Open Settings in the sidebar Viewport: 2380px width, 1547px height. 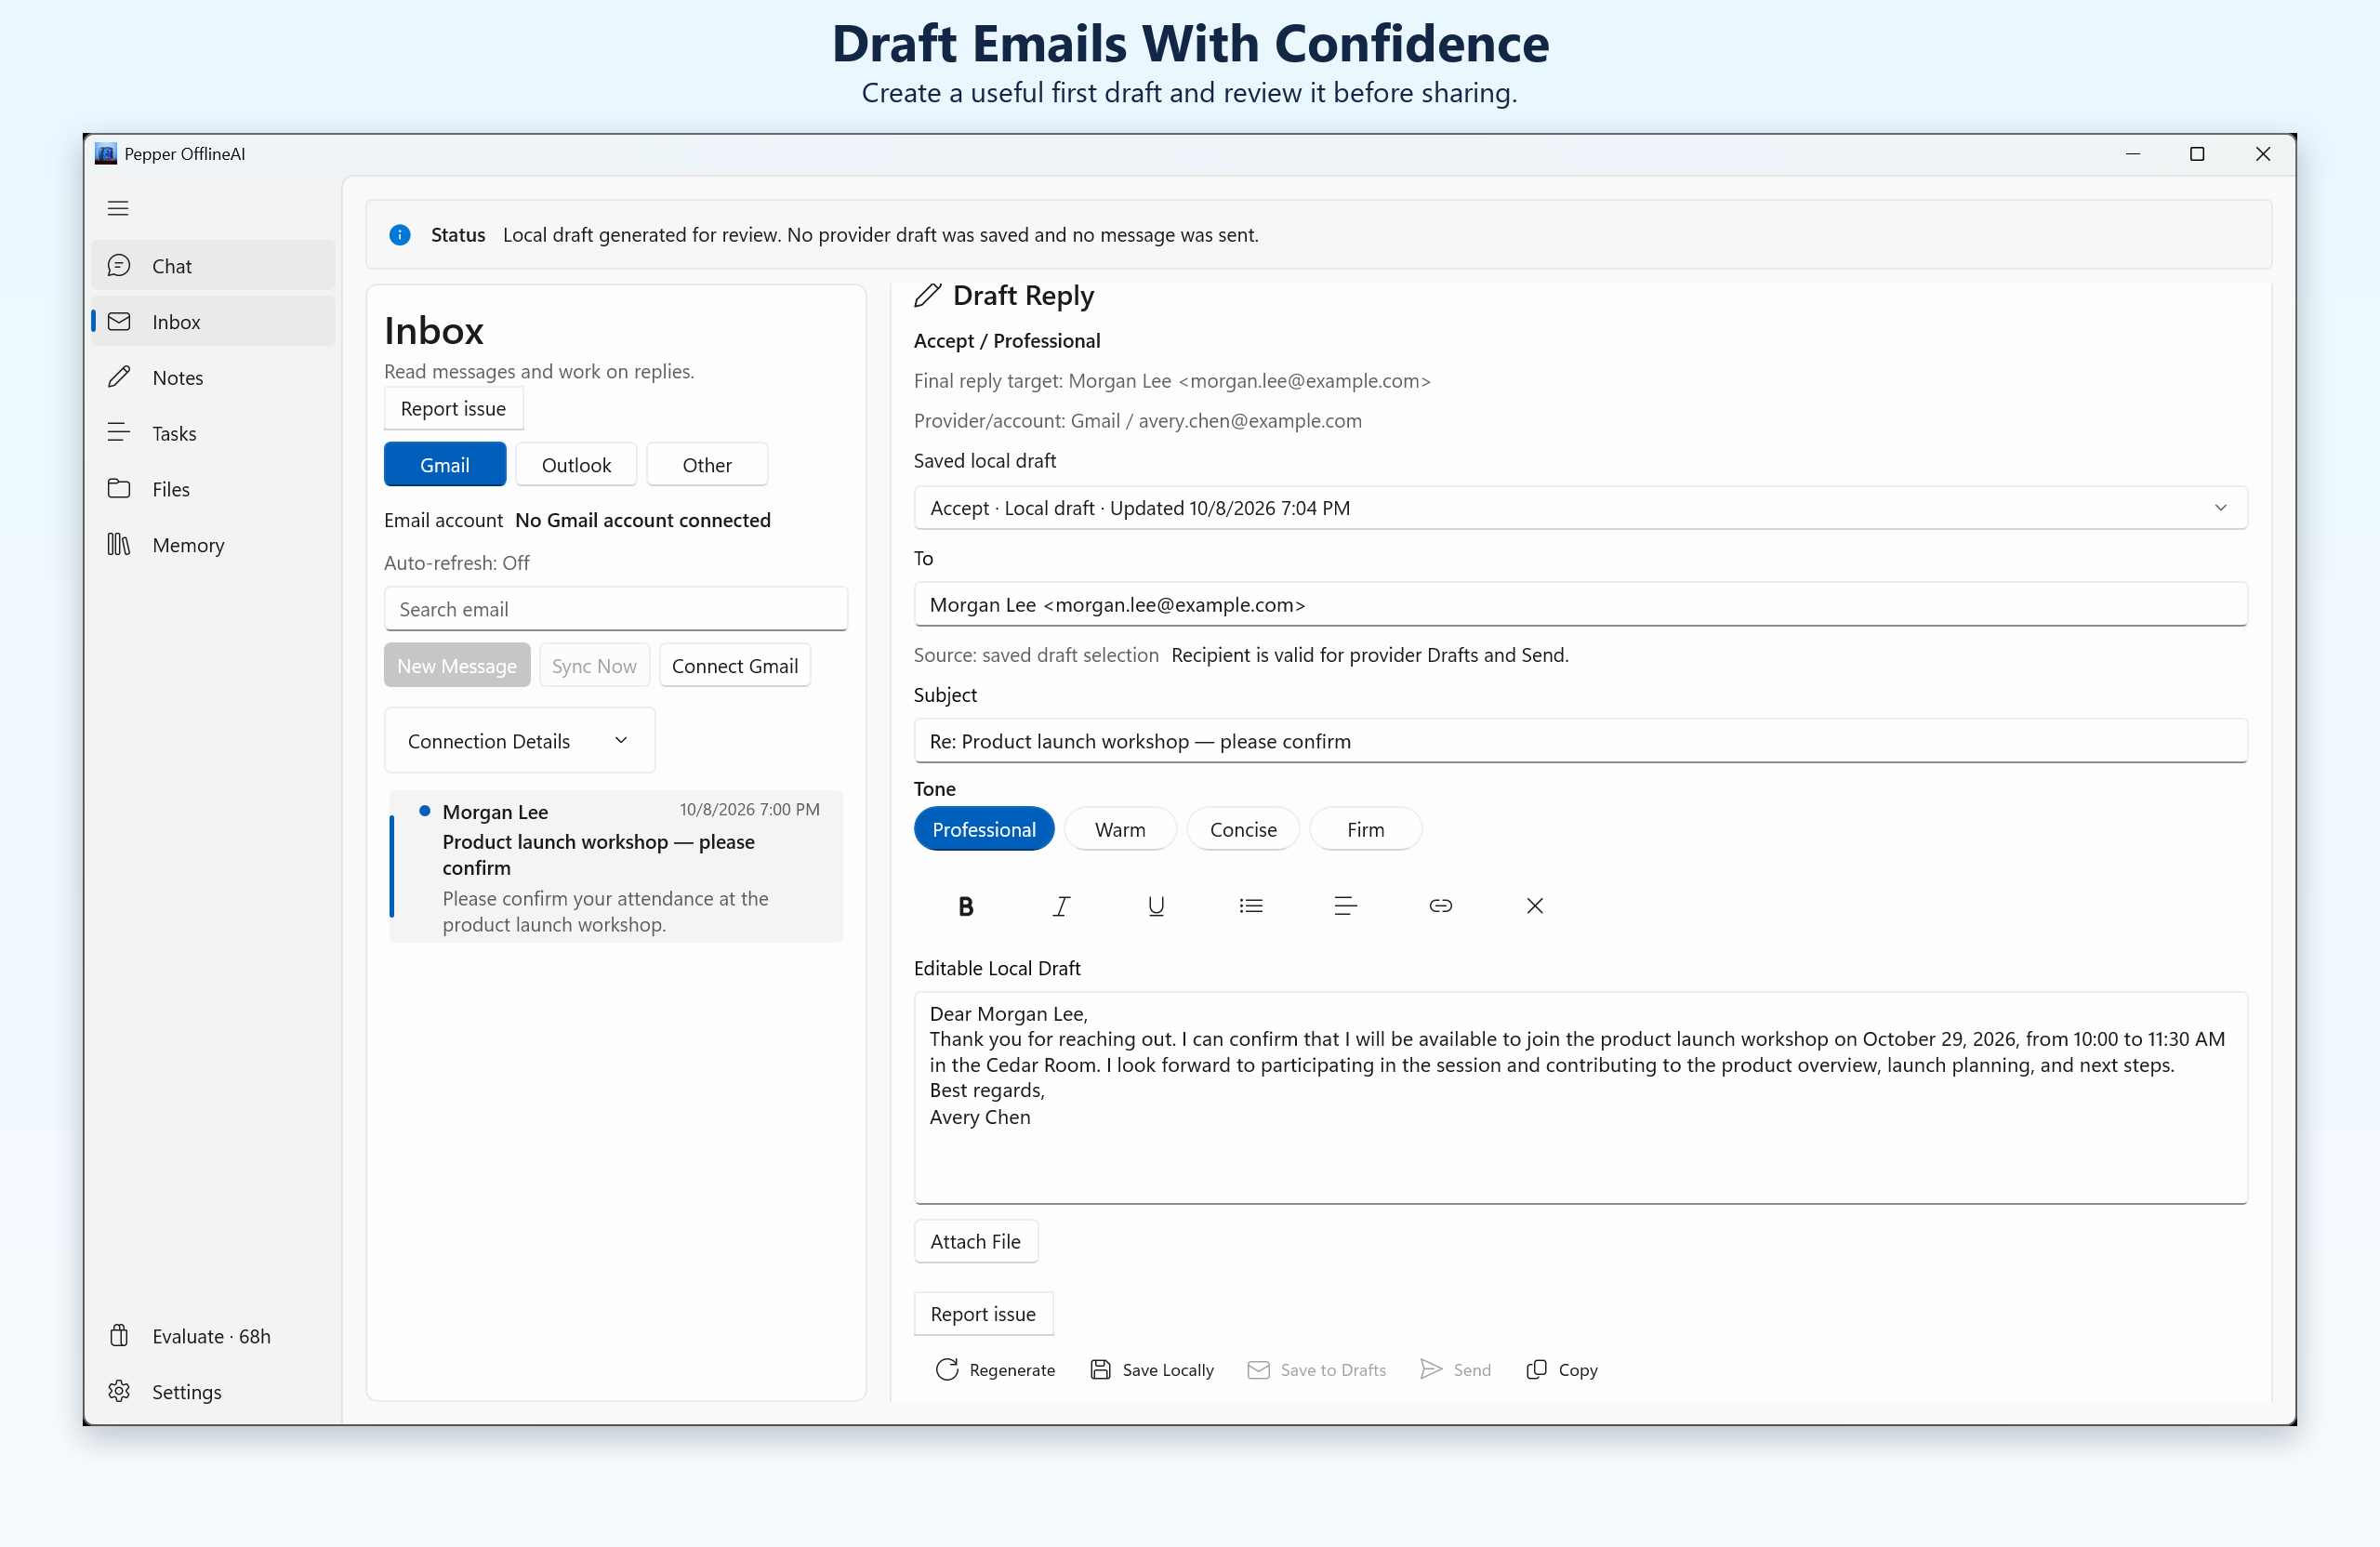click(x=213, y=1392)
